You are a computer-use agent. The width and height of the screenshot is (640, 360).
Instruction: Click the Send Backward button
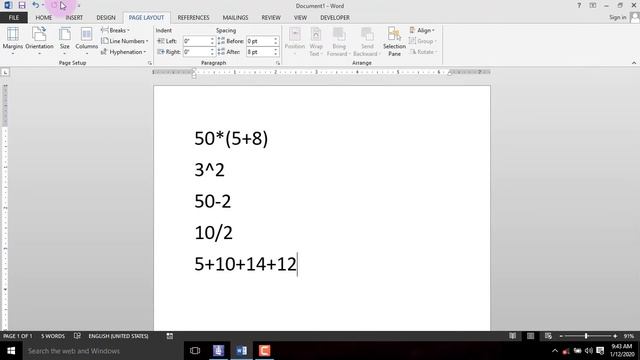[x=367, y=42]
